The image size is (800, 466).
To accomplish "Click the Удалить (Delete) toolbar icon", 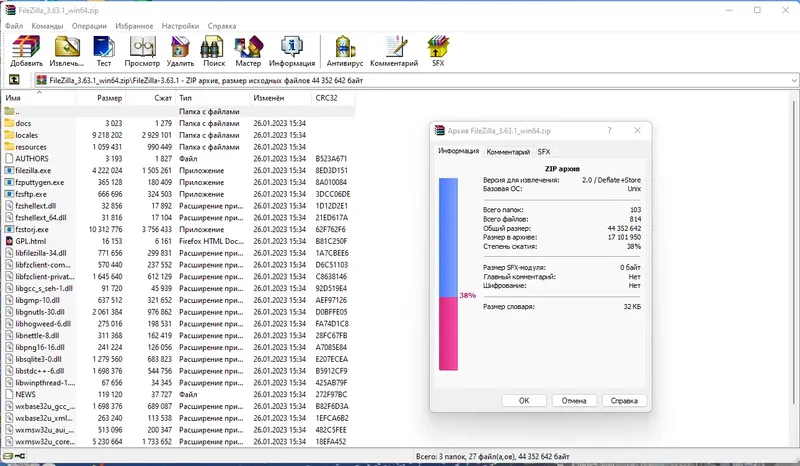I will [180, 51].
